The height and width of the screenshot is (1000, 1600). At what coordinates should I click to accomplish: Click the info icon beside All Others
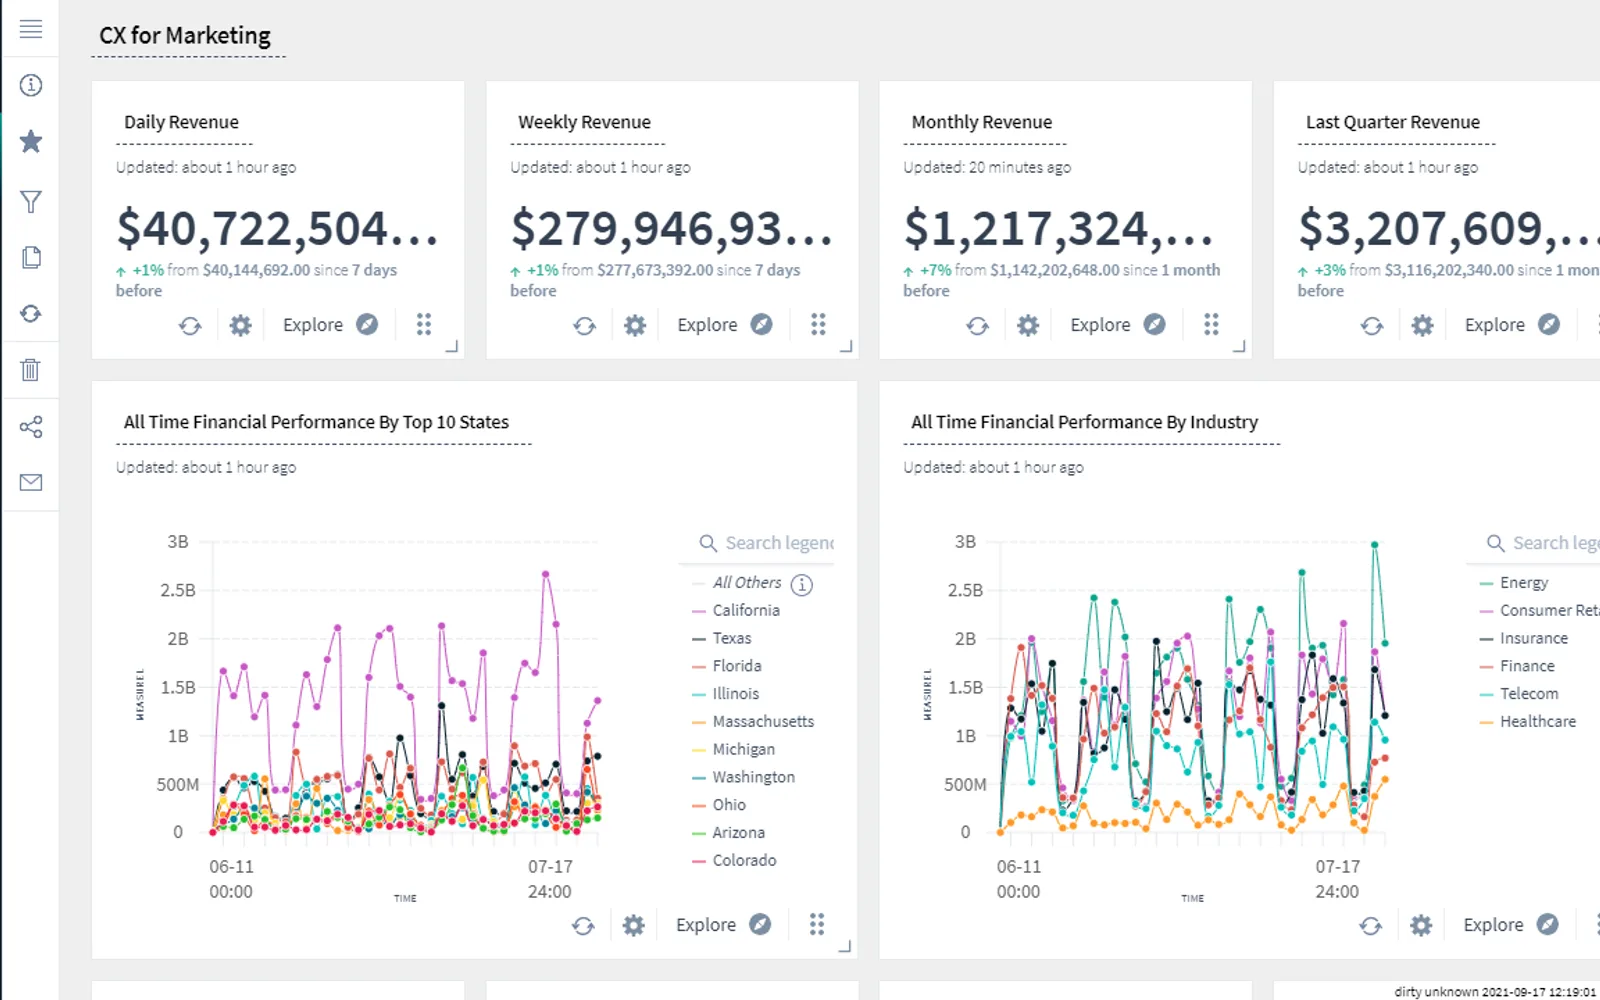click(x=802, y=584)
